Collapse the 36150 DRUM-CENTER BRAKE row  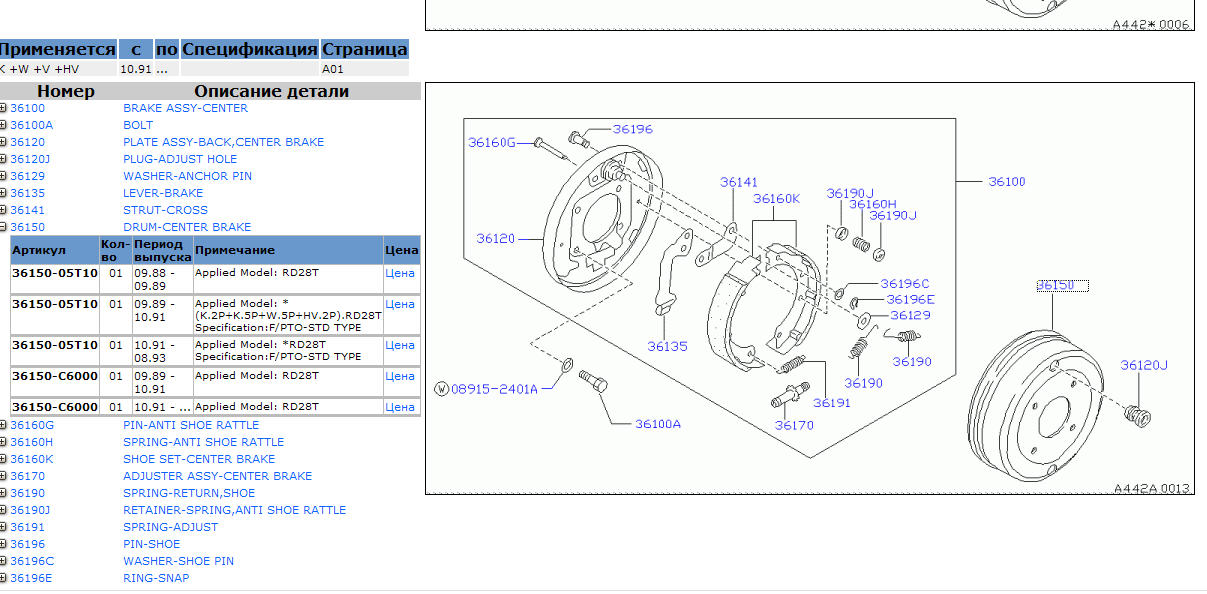(4, 227)
